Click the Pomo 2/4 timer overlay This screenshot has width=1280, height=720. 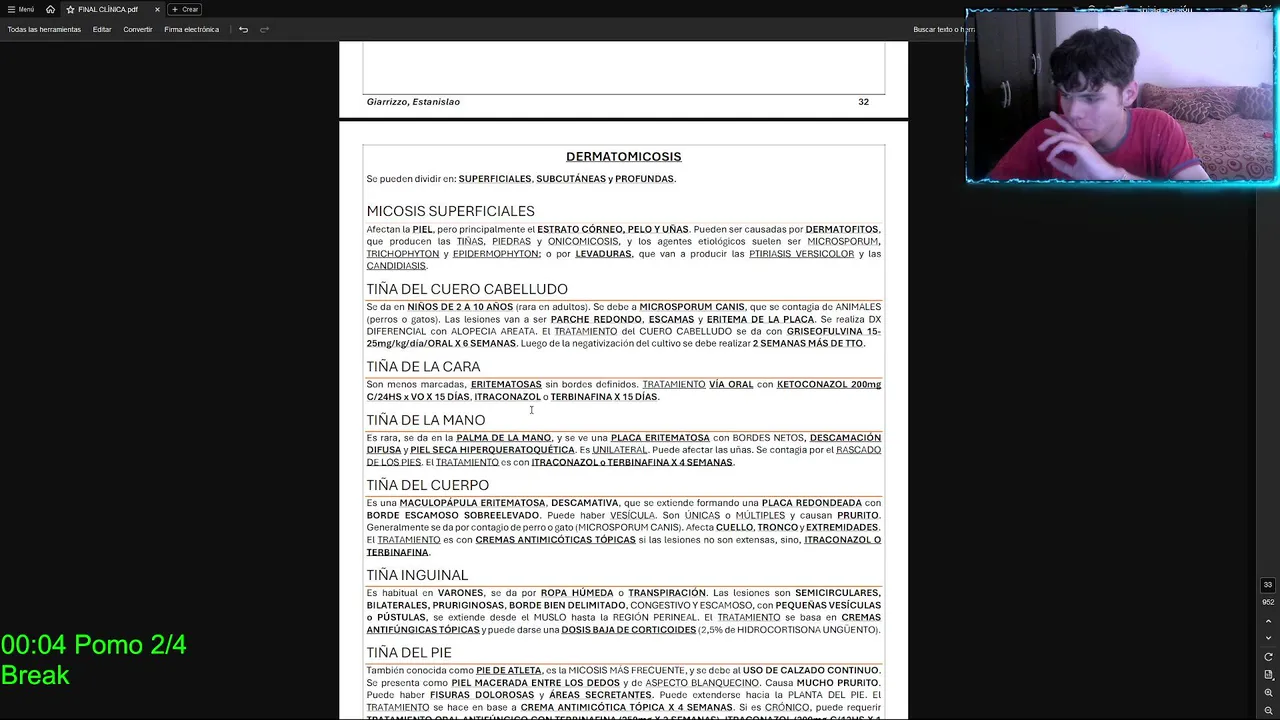93,645
